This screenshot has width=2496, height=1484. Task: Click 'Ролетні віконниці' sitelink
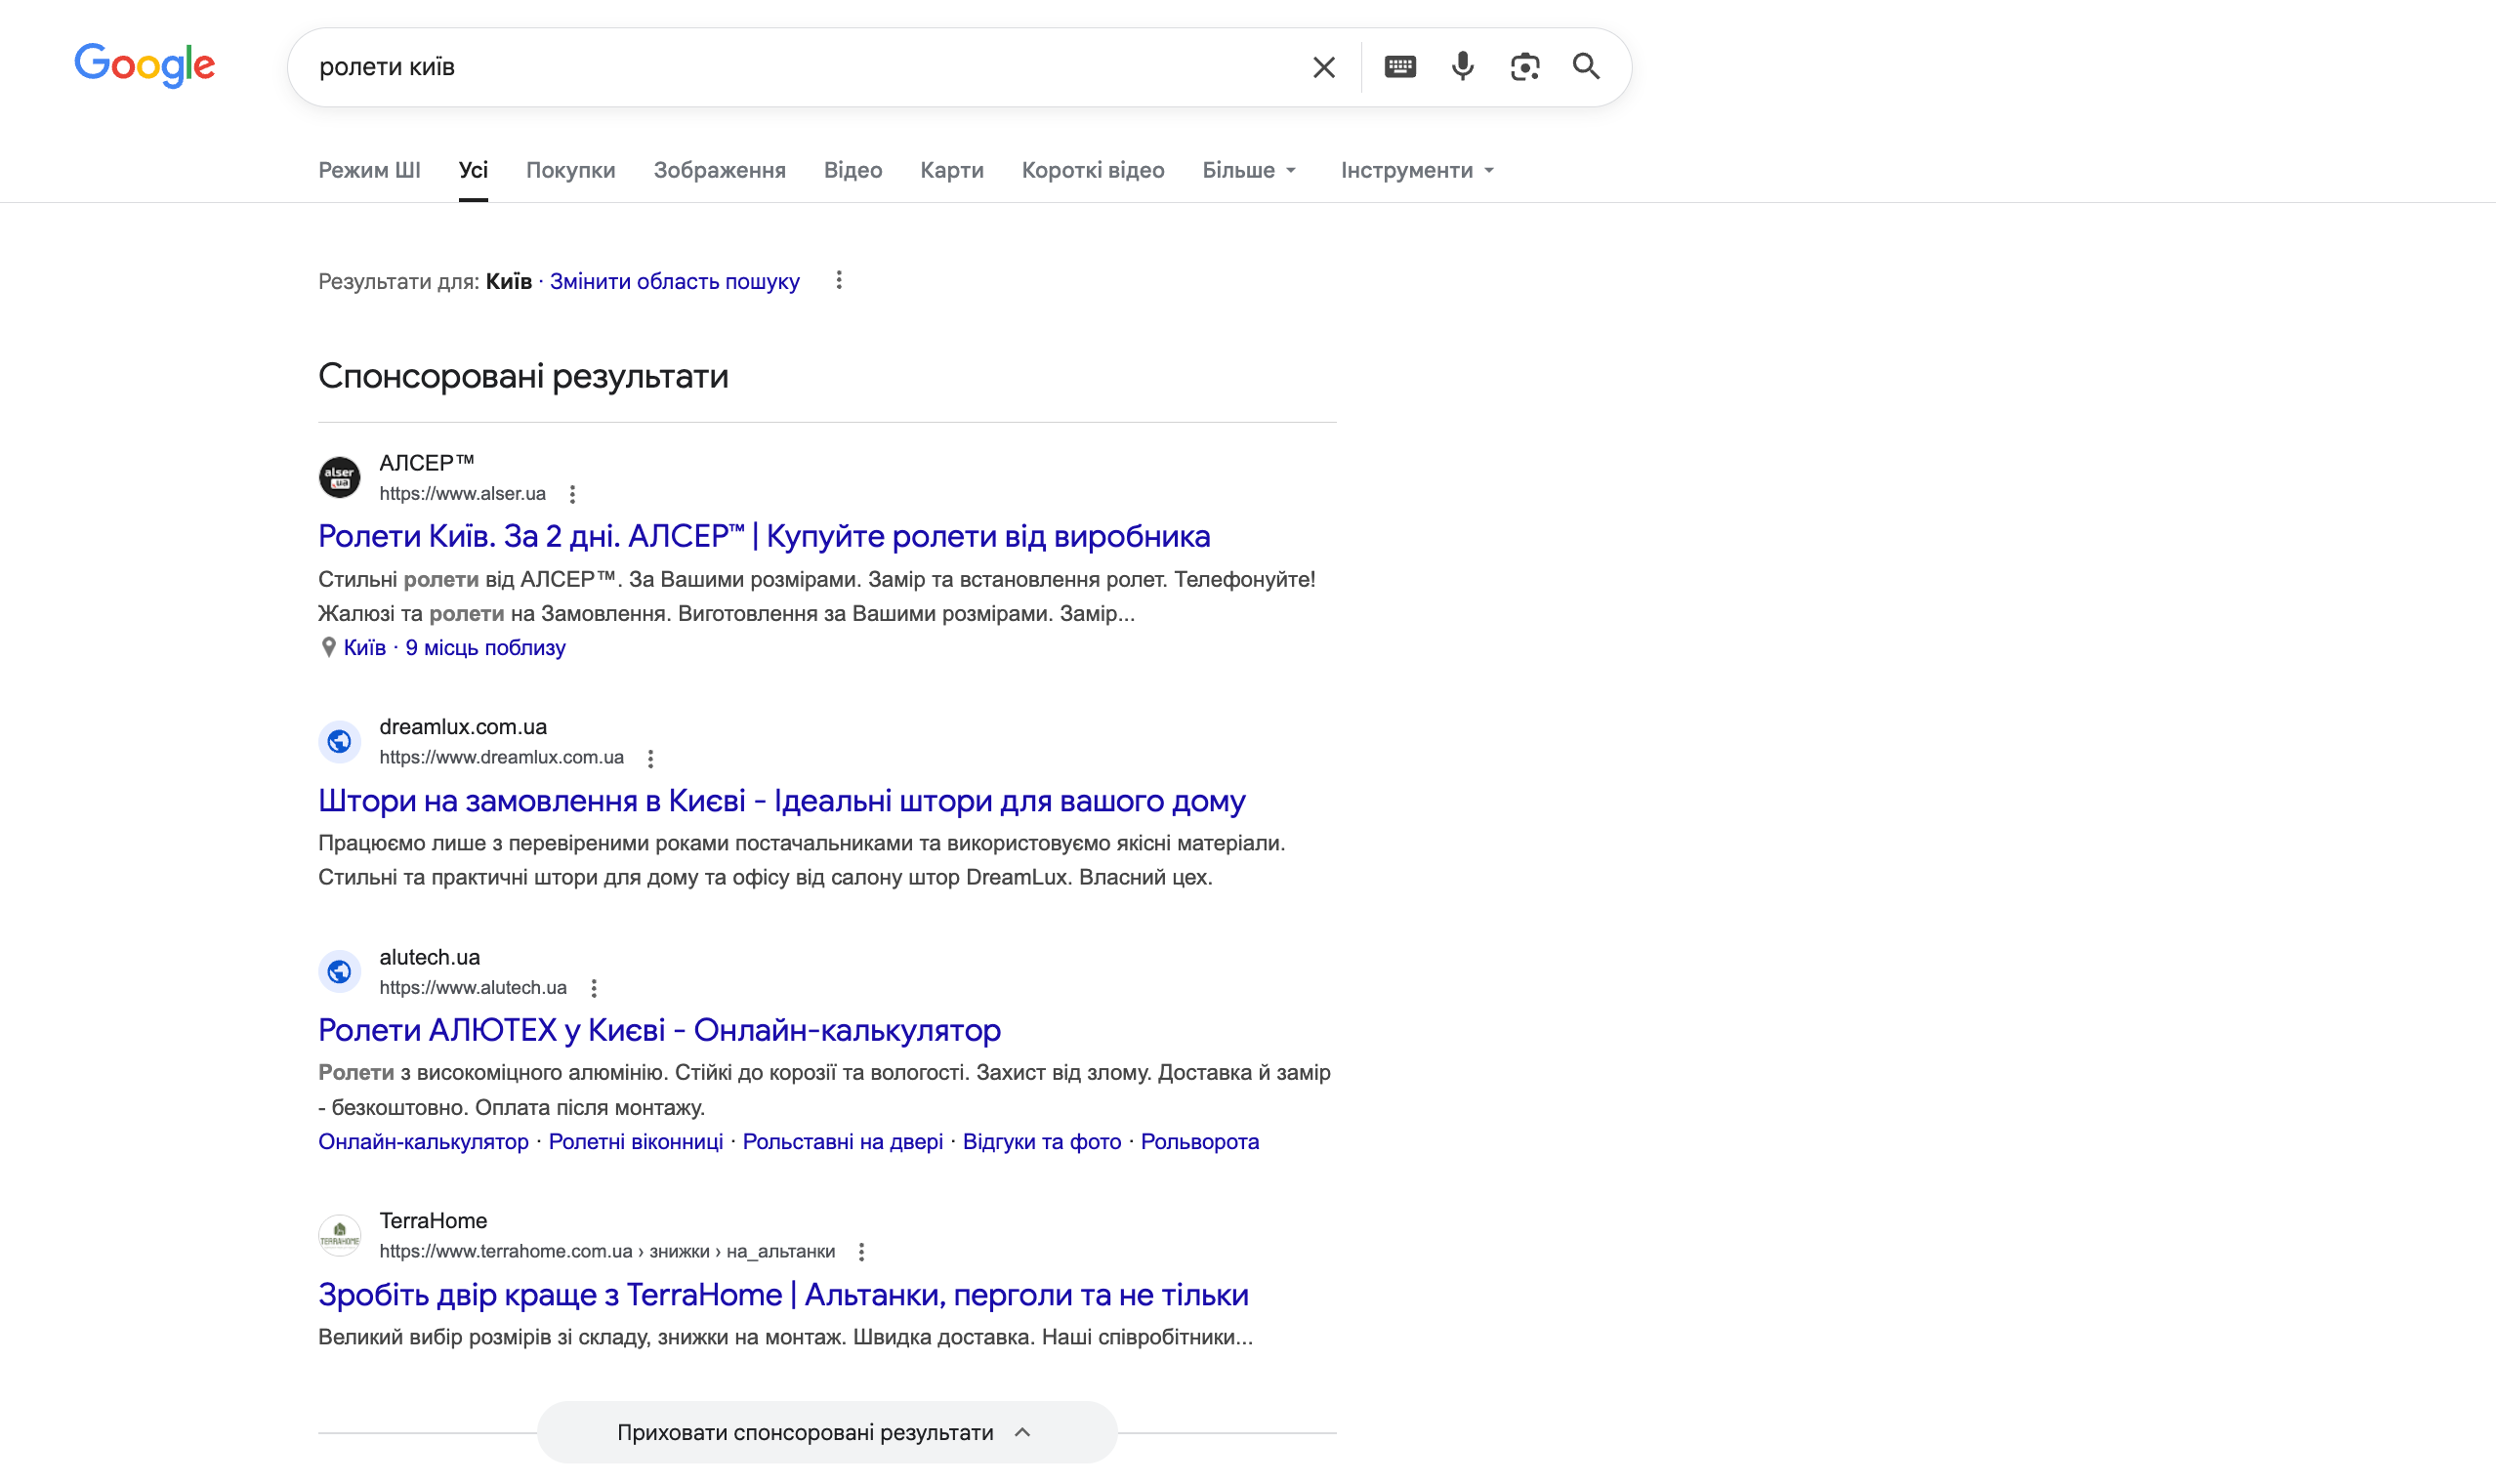635,1141
